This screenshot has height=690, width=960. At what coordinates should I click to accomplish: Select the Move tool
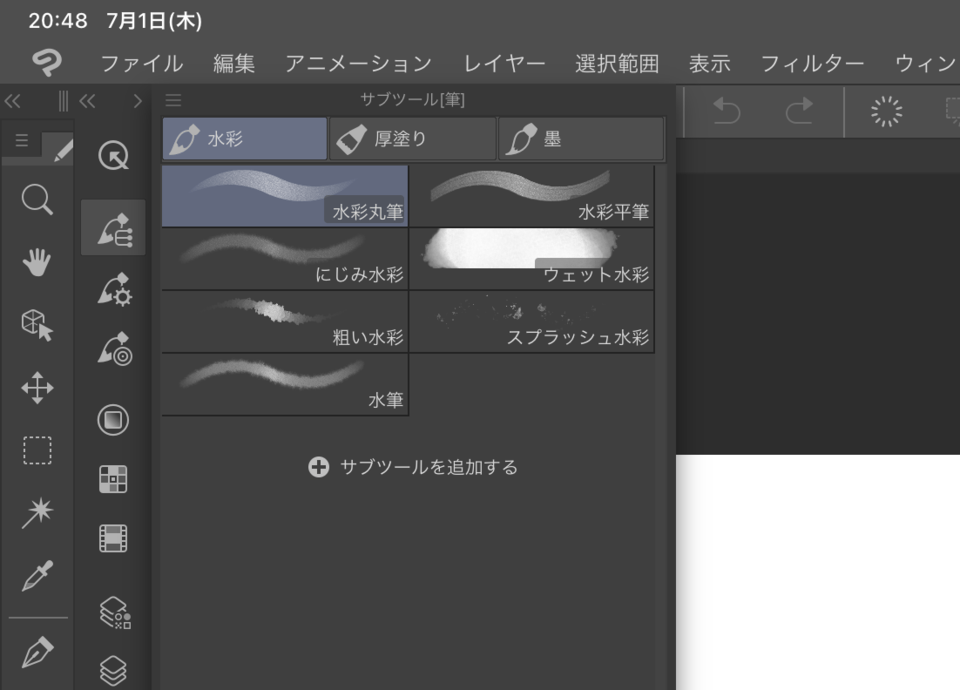click(37, 388)
